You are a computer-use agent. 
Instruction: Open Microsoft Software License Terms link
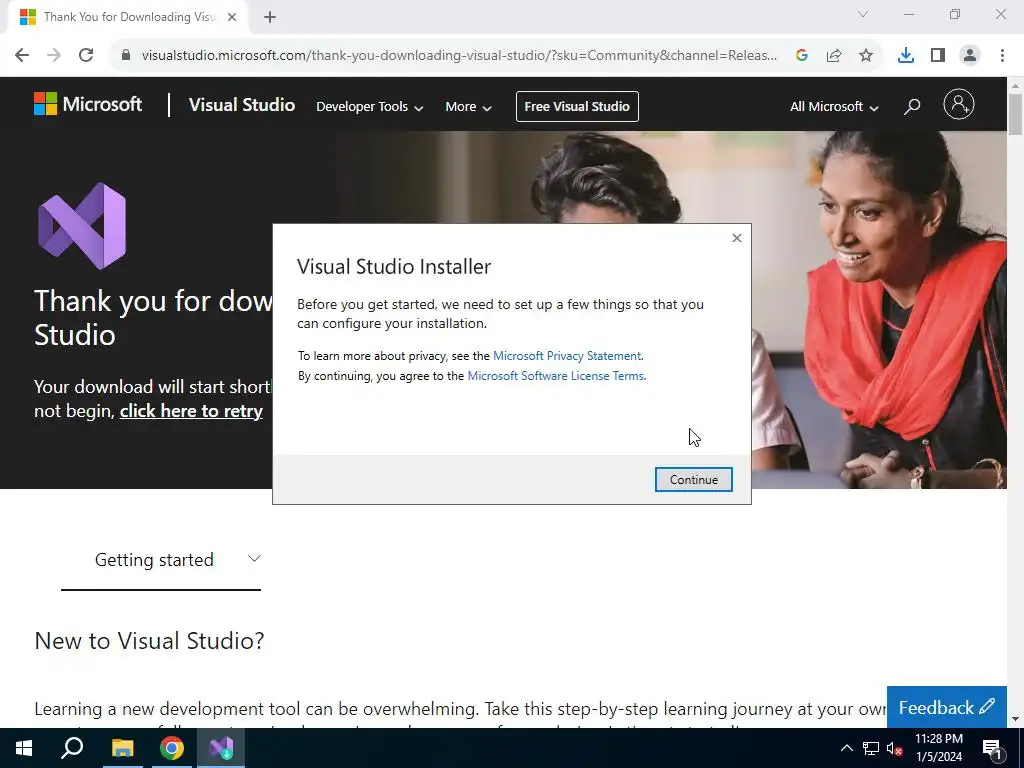click(x=556, y=376)
